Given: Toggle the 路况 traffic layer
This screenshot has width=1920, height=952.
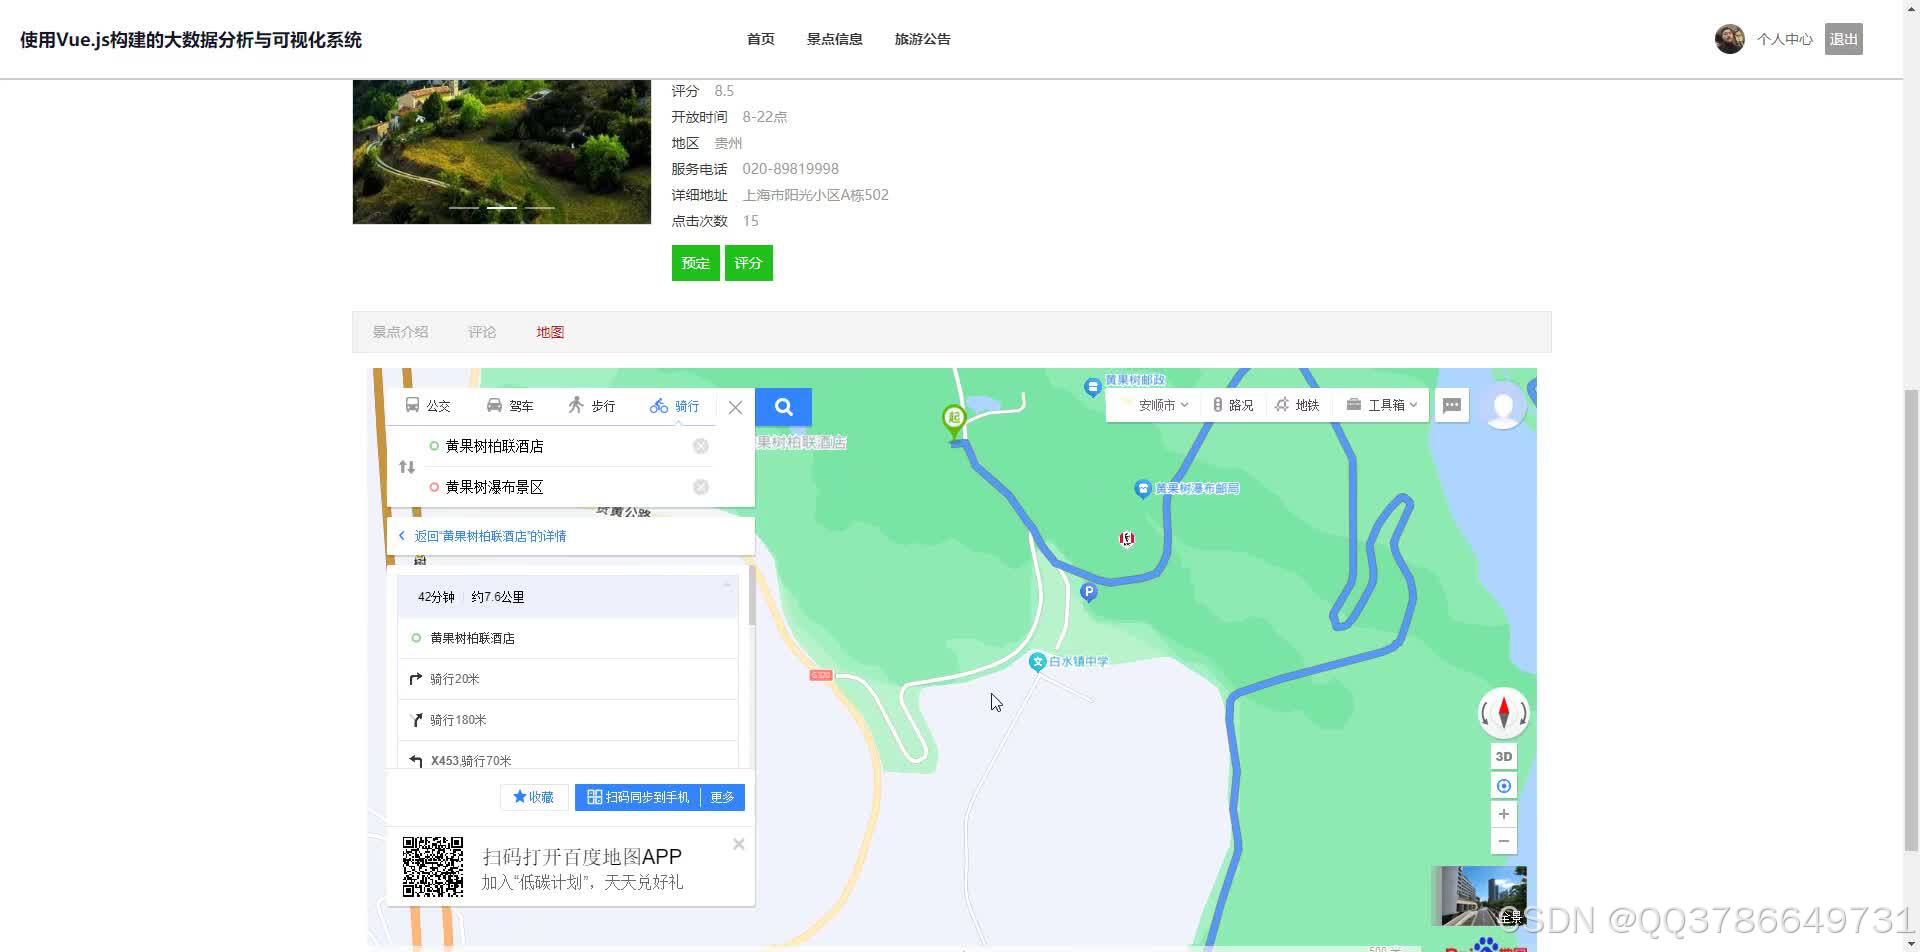Looking at the screenshot, I should pyautogui.click(x=1232, y=405).
